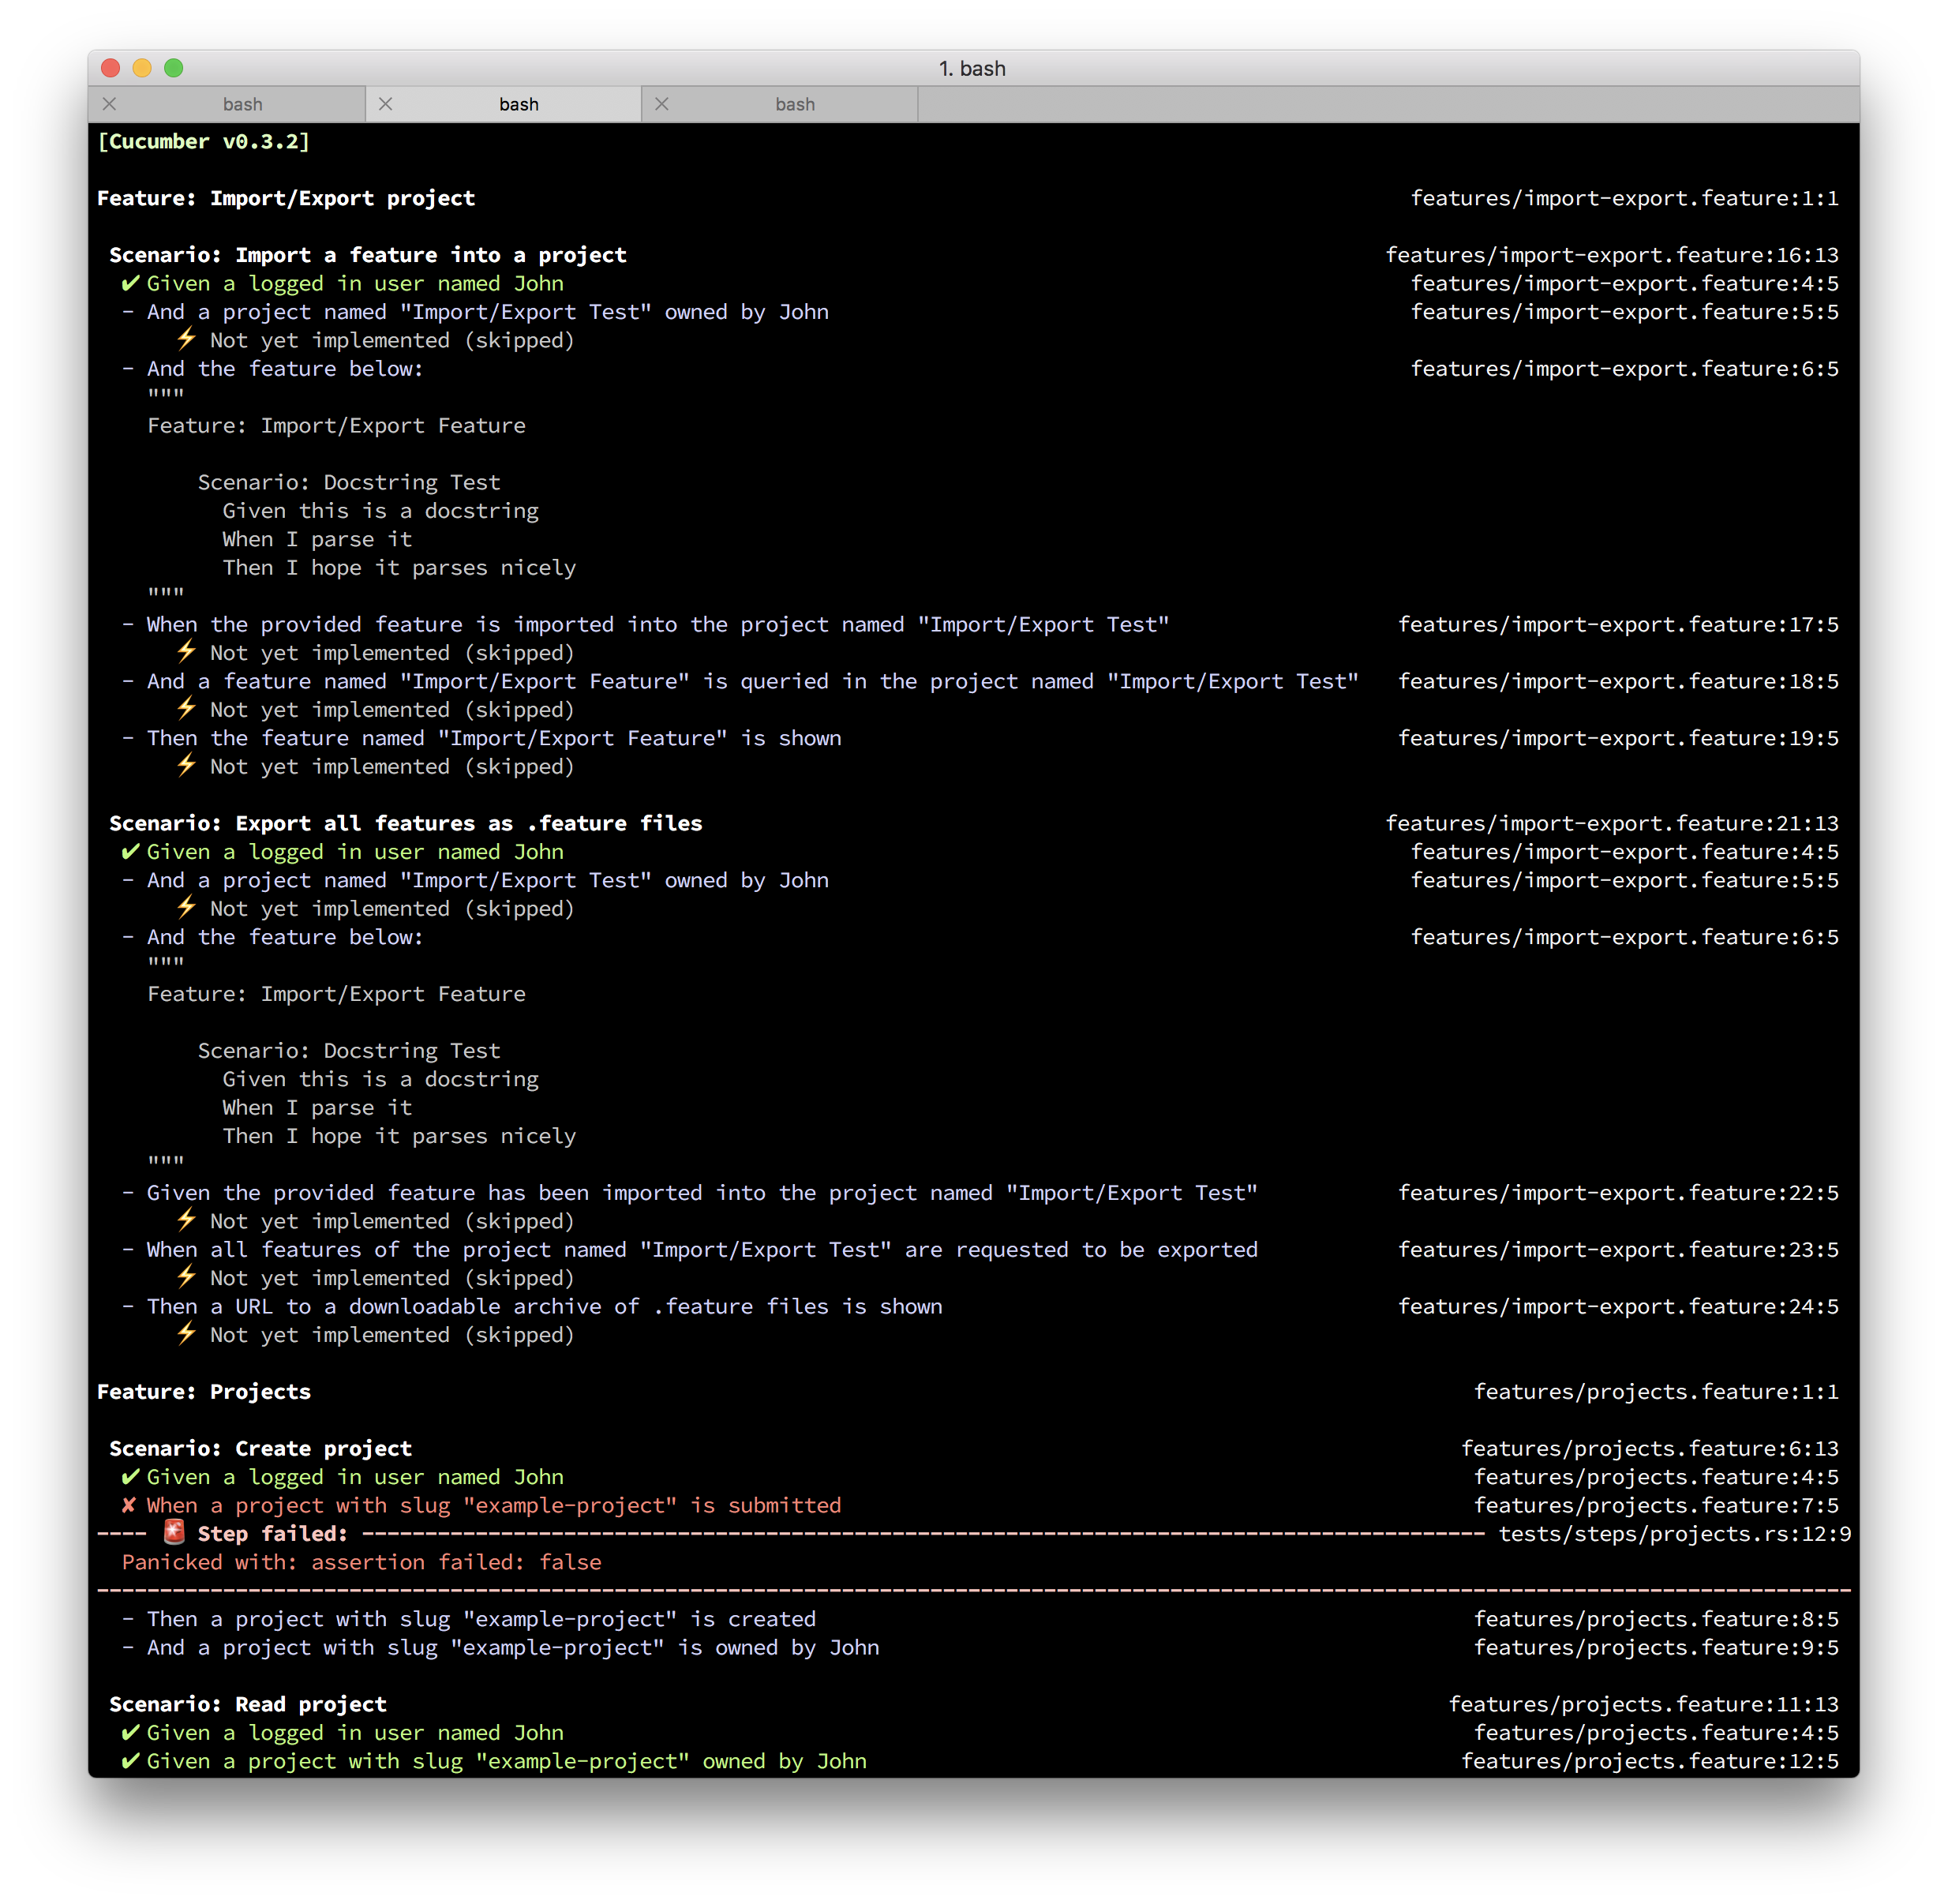Select the tests/steps/projects.rs:12:9 failure location

coord(1675,1533)
